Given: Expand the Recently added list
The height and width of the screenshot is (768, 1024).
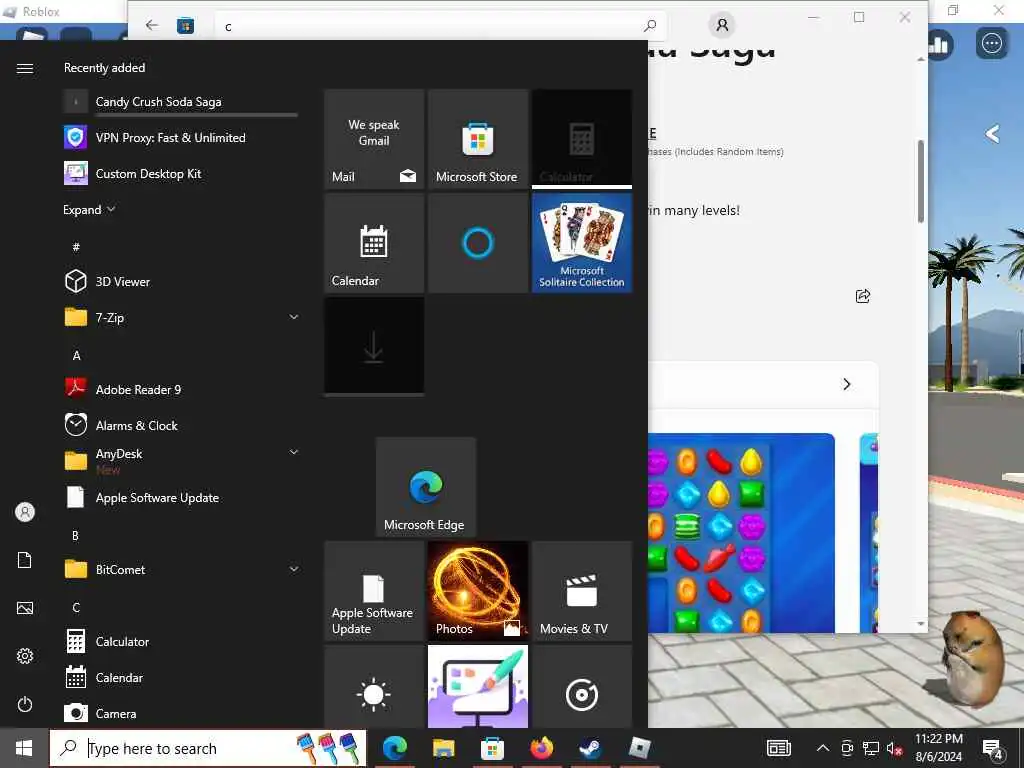Looking at the screenshot, I should coord(89,210).
